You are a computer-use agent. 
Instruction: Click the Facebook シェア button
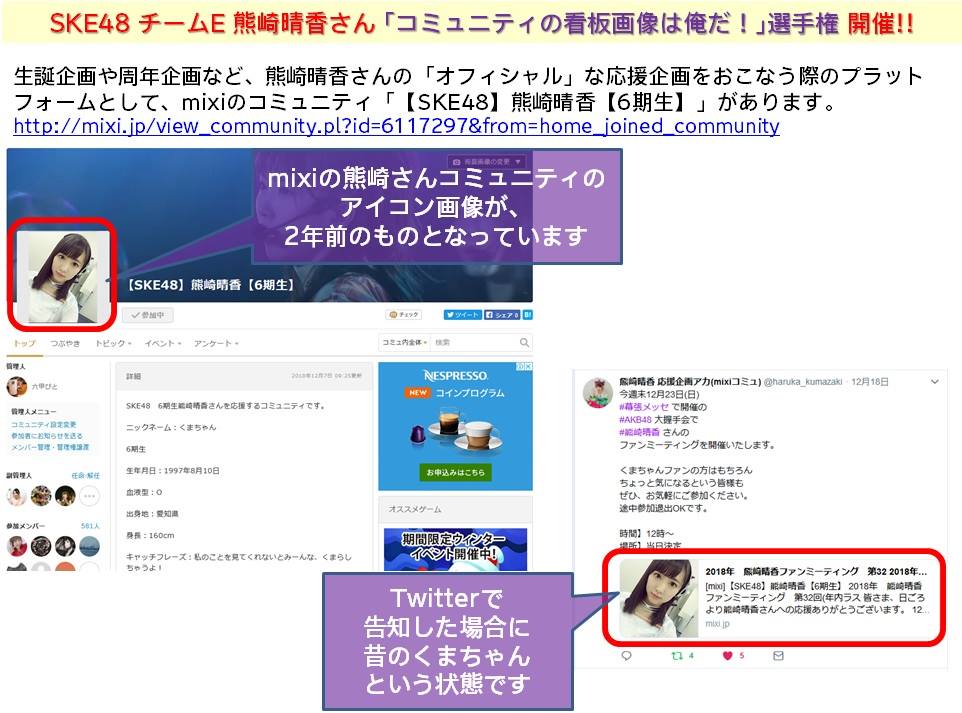point(502,315)
